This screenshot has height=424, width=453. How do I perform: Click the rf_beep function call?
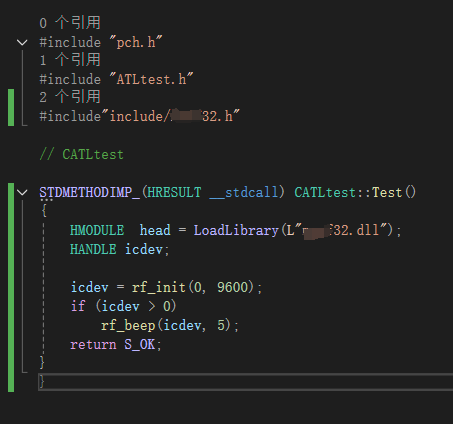[x=128, y=325]
